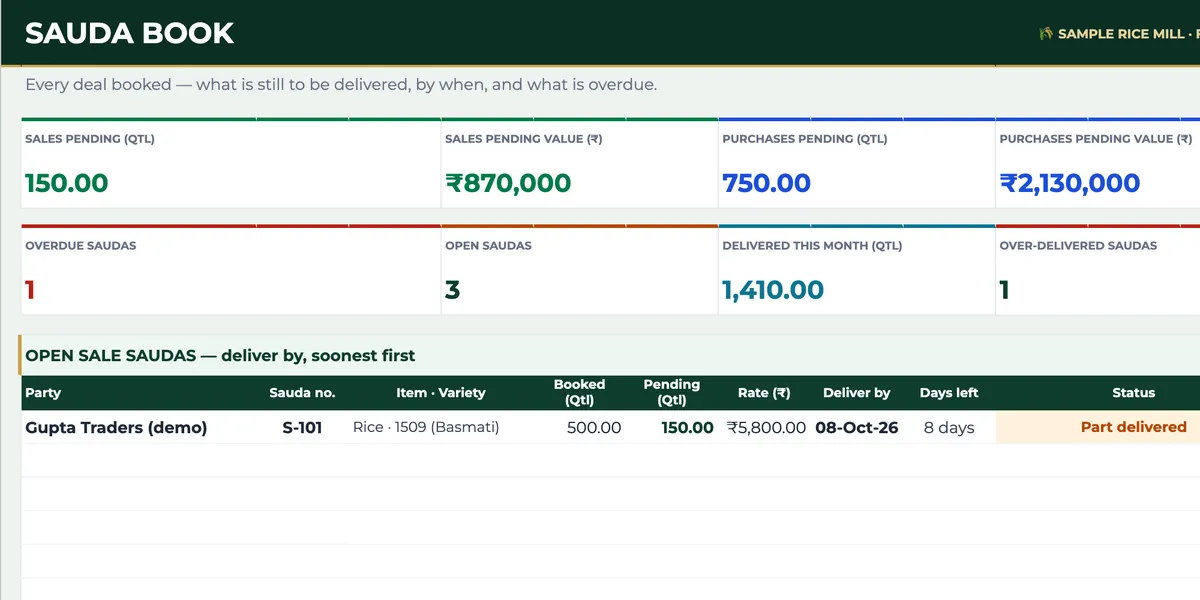The height and width of the screenshot is (600, 1200).
Task: Click the Item · Variety column header
Action: [x=440, y=393]
